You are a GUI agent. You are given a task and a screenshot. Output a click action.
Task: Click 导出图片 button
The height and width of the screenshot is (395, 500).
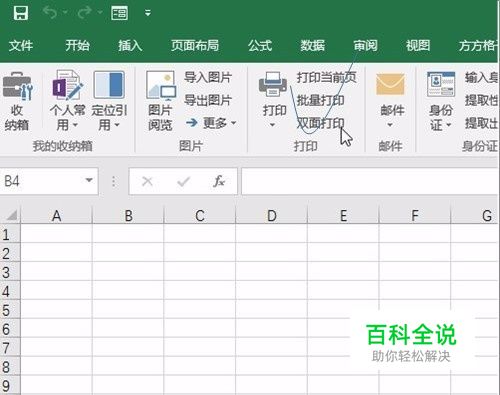point(208,100)
